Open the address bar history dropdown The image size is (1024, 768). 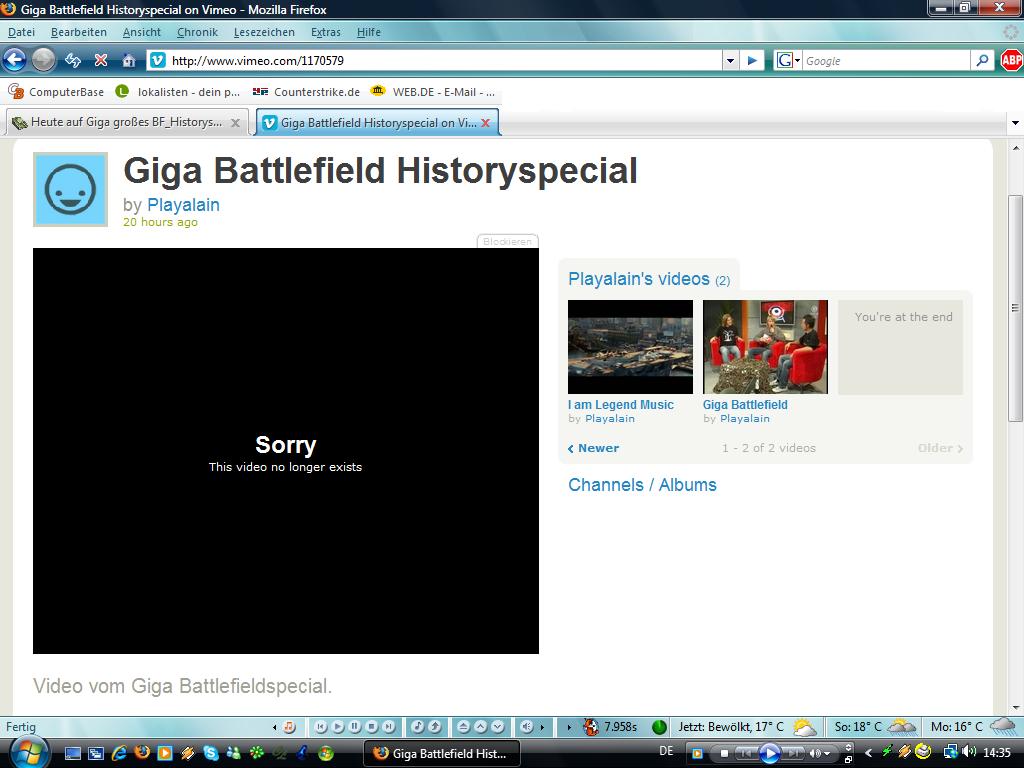730,61
